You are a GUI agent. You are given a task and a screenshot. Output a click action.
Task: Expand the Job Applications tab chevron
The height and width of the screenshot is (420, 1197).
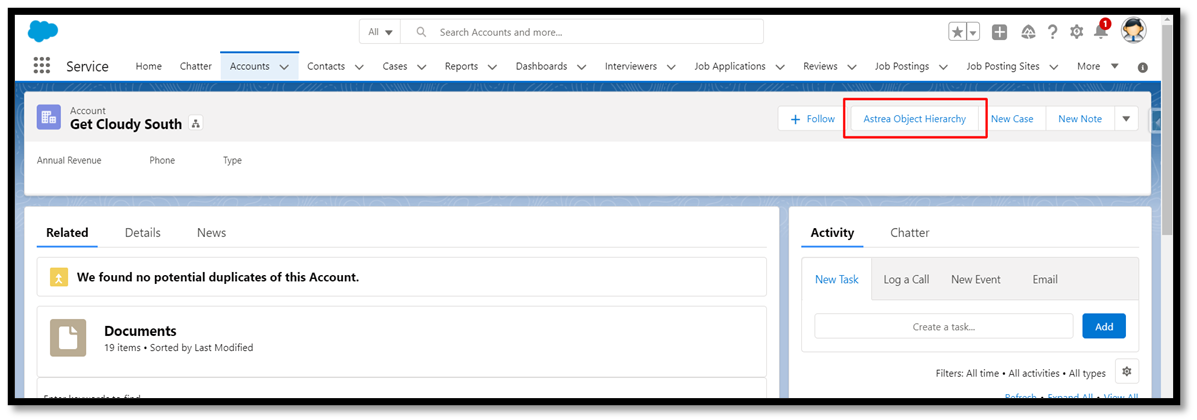tap(780, 67)
